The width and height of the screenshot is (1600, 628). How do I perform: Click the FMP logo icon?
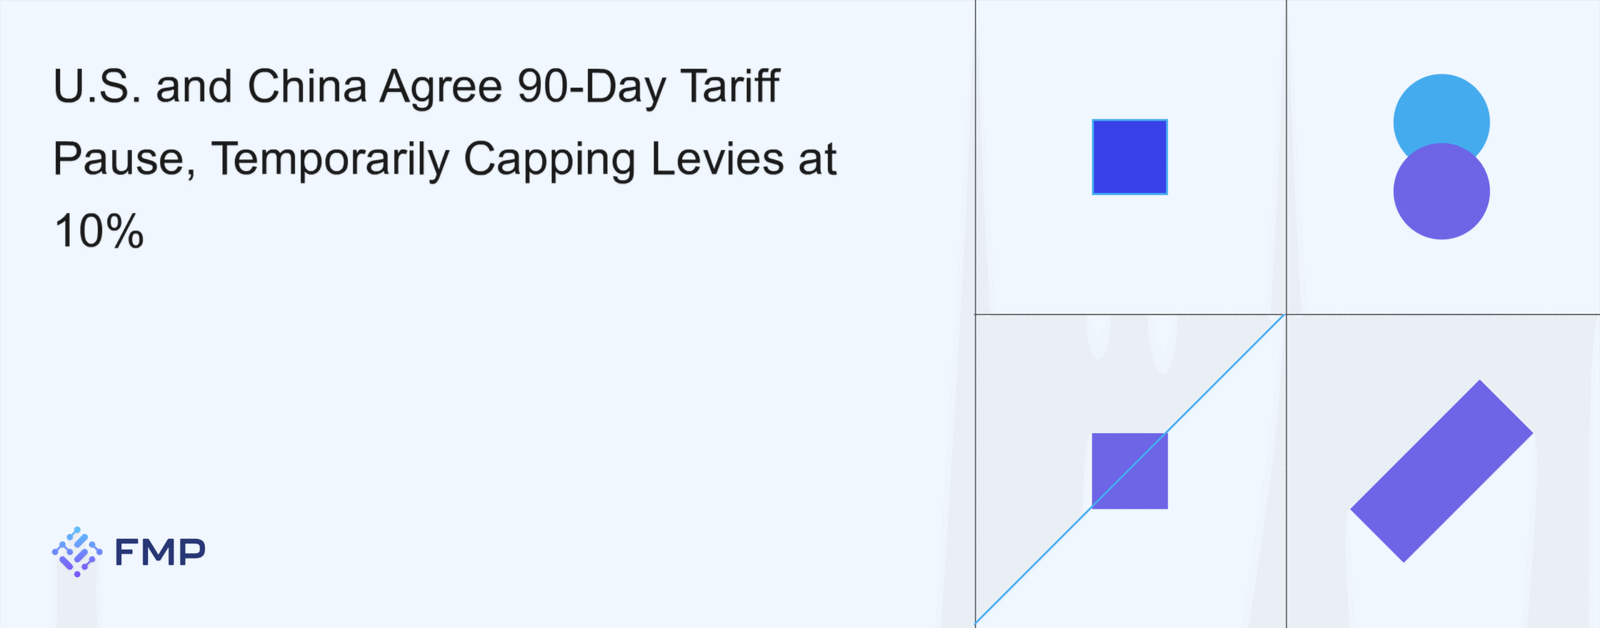(x=77, y=552)
